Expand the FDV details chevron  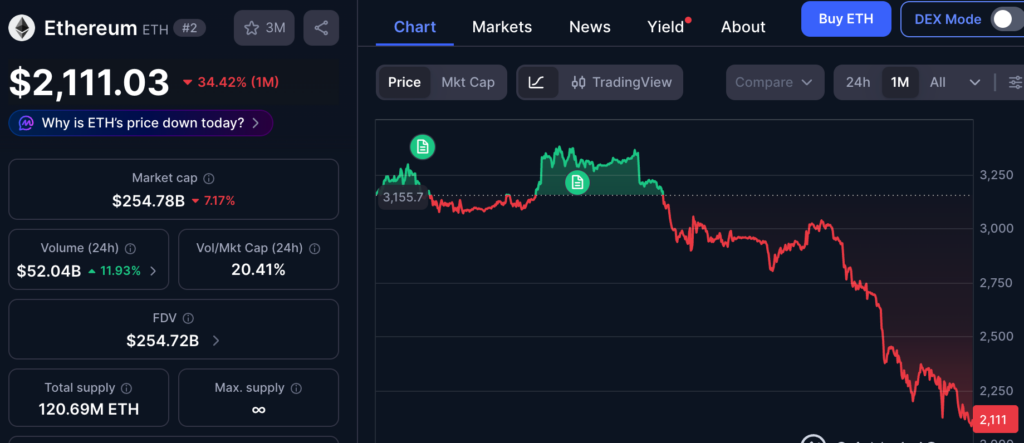[x=215, y=341]
